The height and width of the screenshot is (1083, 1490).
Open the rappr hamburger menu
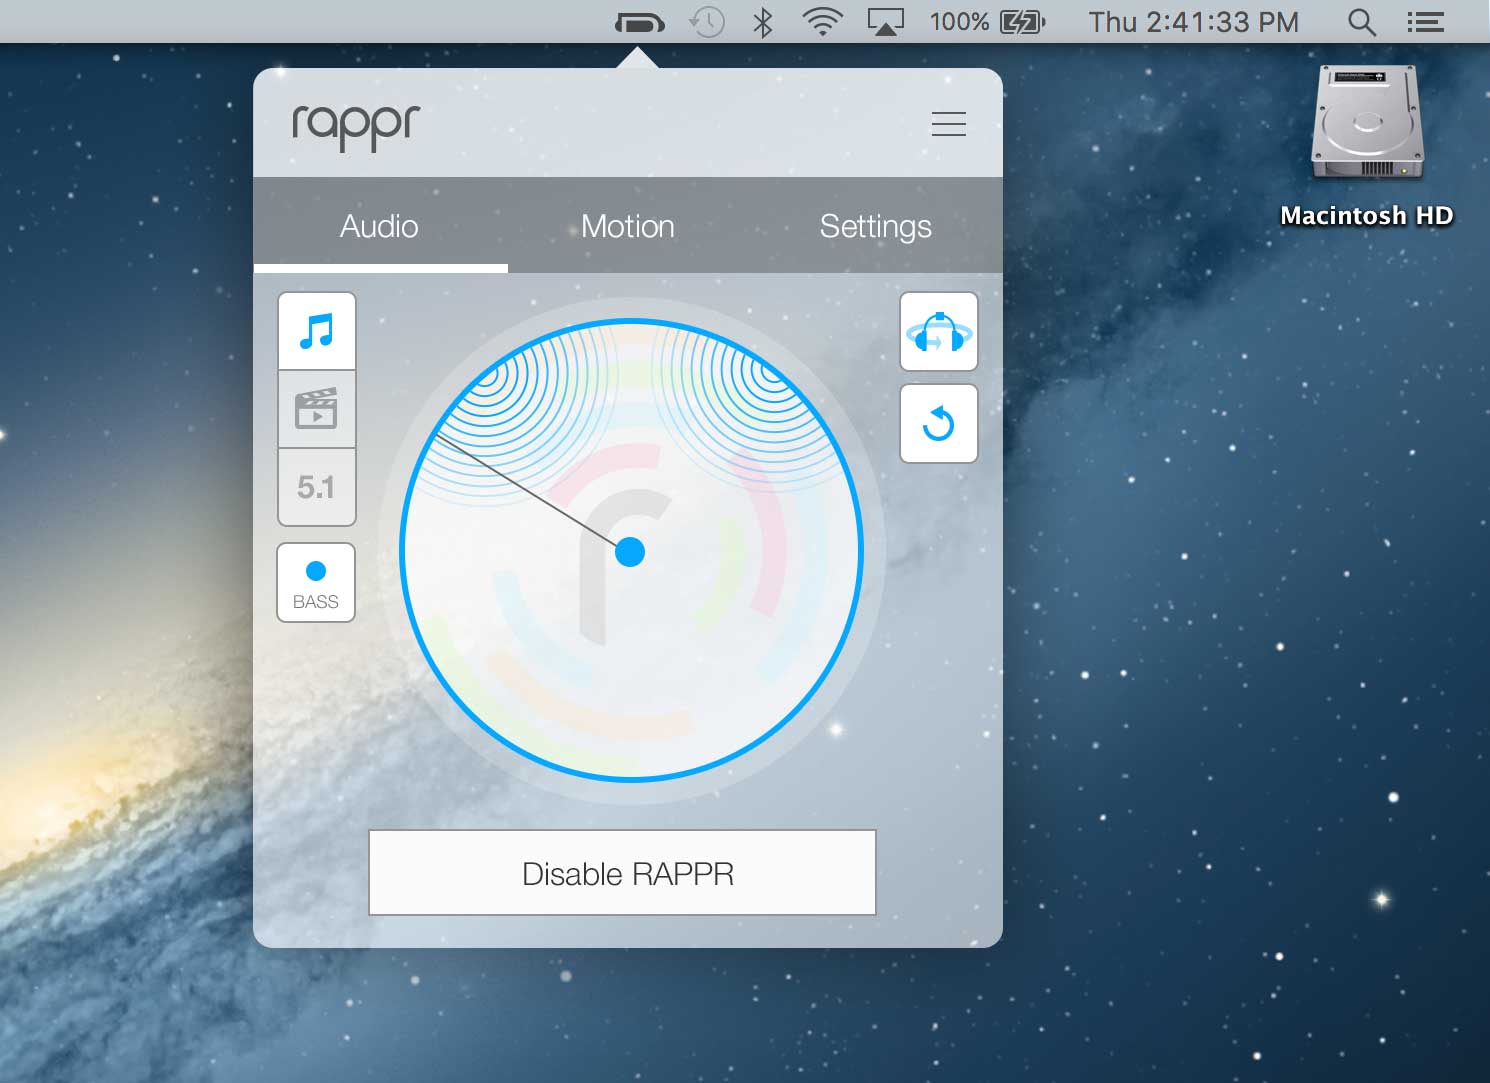tap(948, 124)
